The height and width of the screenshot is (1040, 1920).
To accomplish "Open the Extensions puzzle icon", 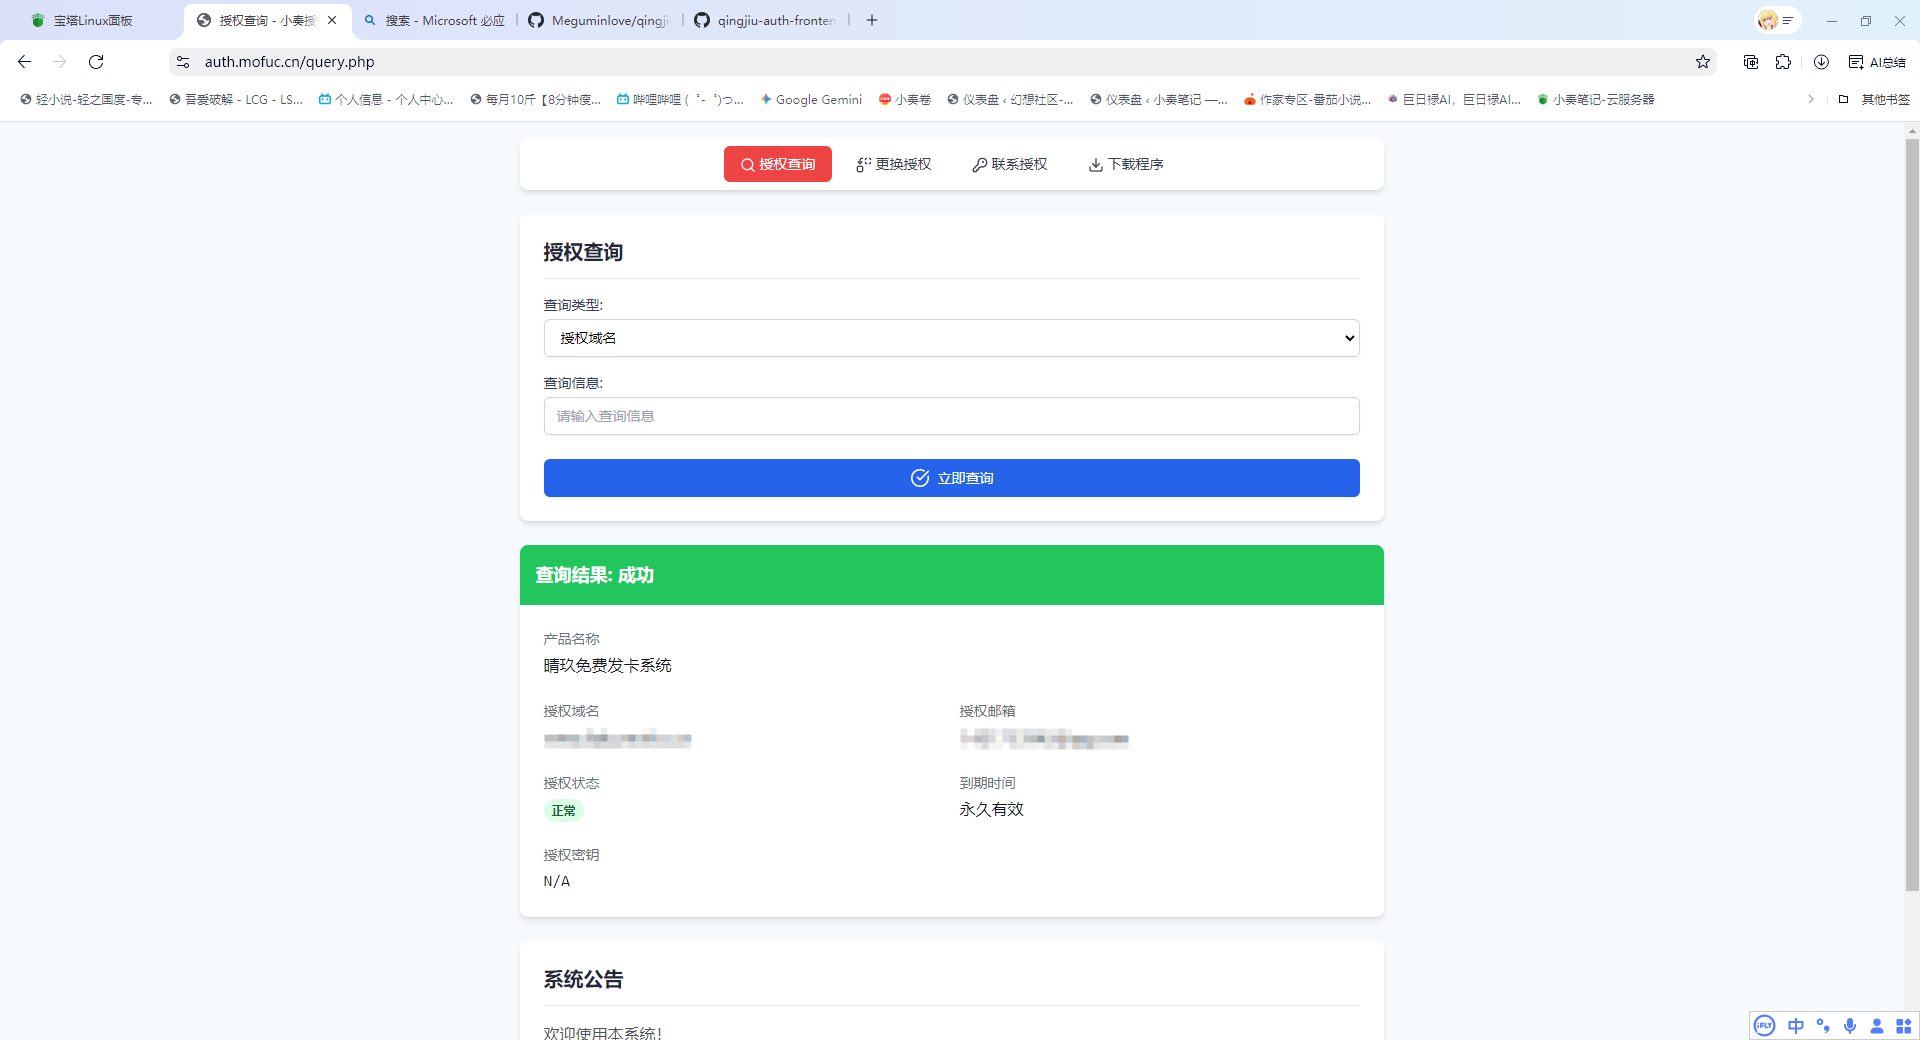I will click(x=1785, y=61).
